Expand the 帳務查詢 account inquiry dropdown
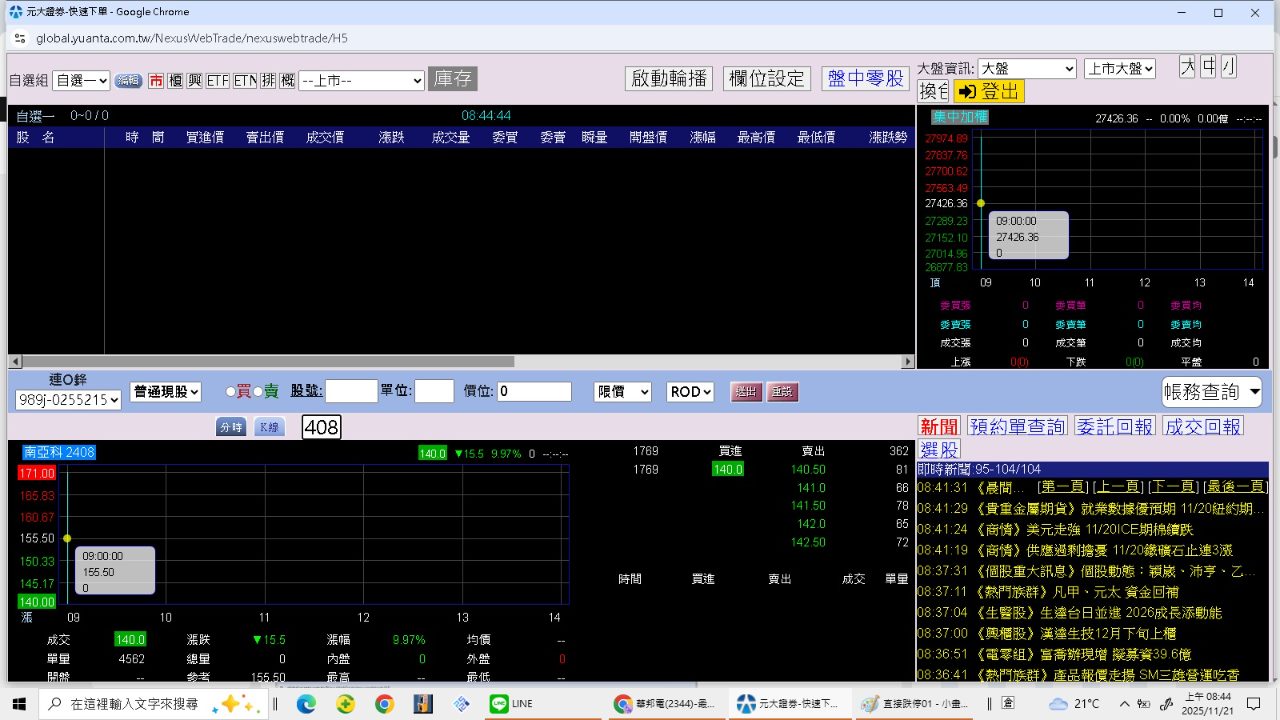Screen dimensions: 1280x720 click(x=1211, y=392)
